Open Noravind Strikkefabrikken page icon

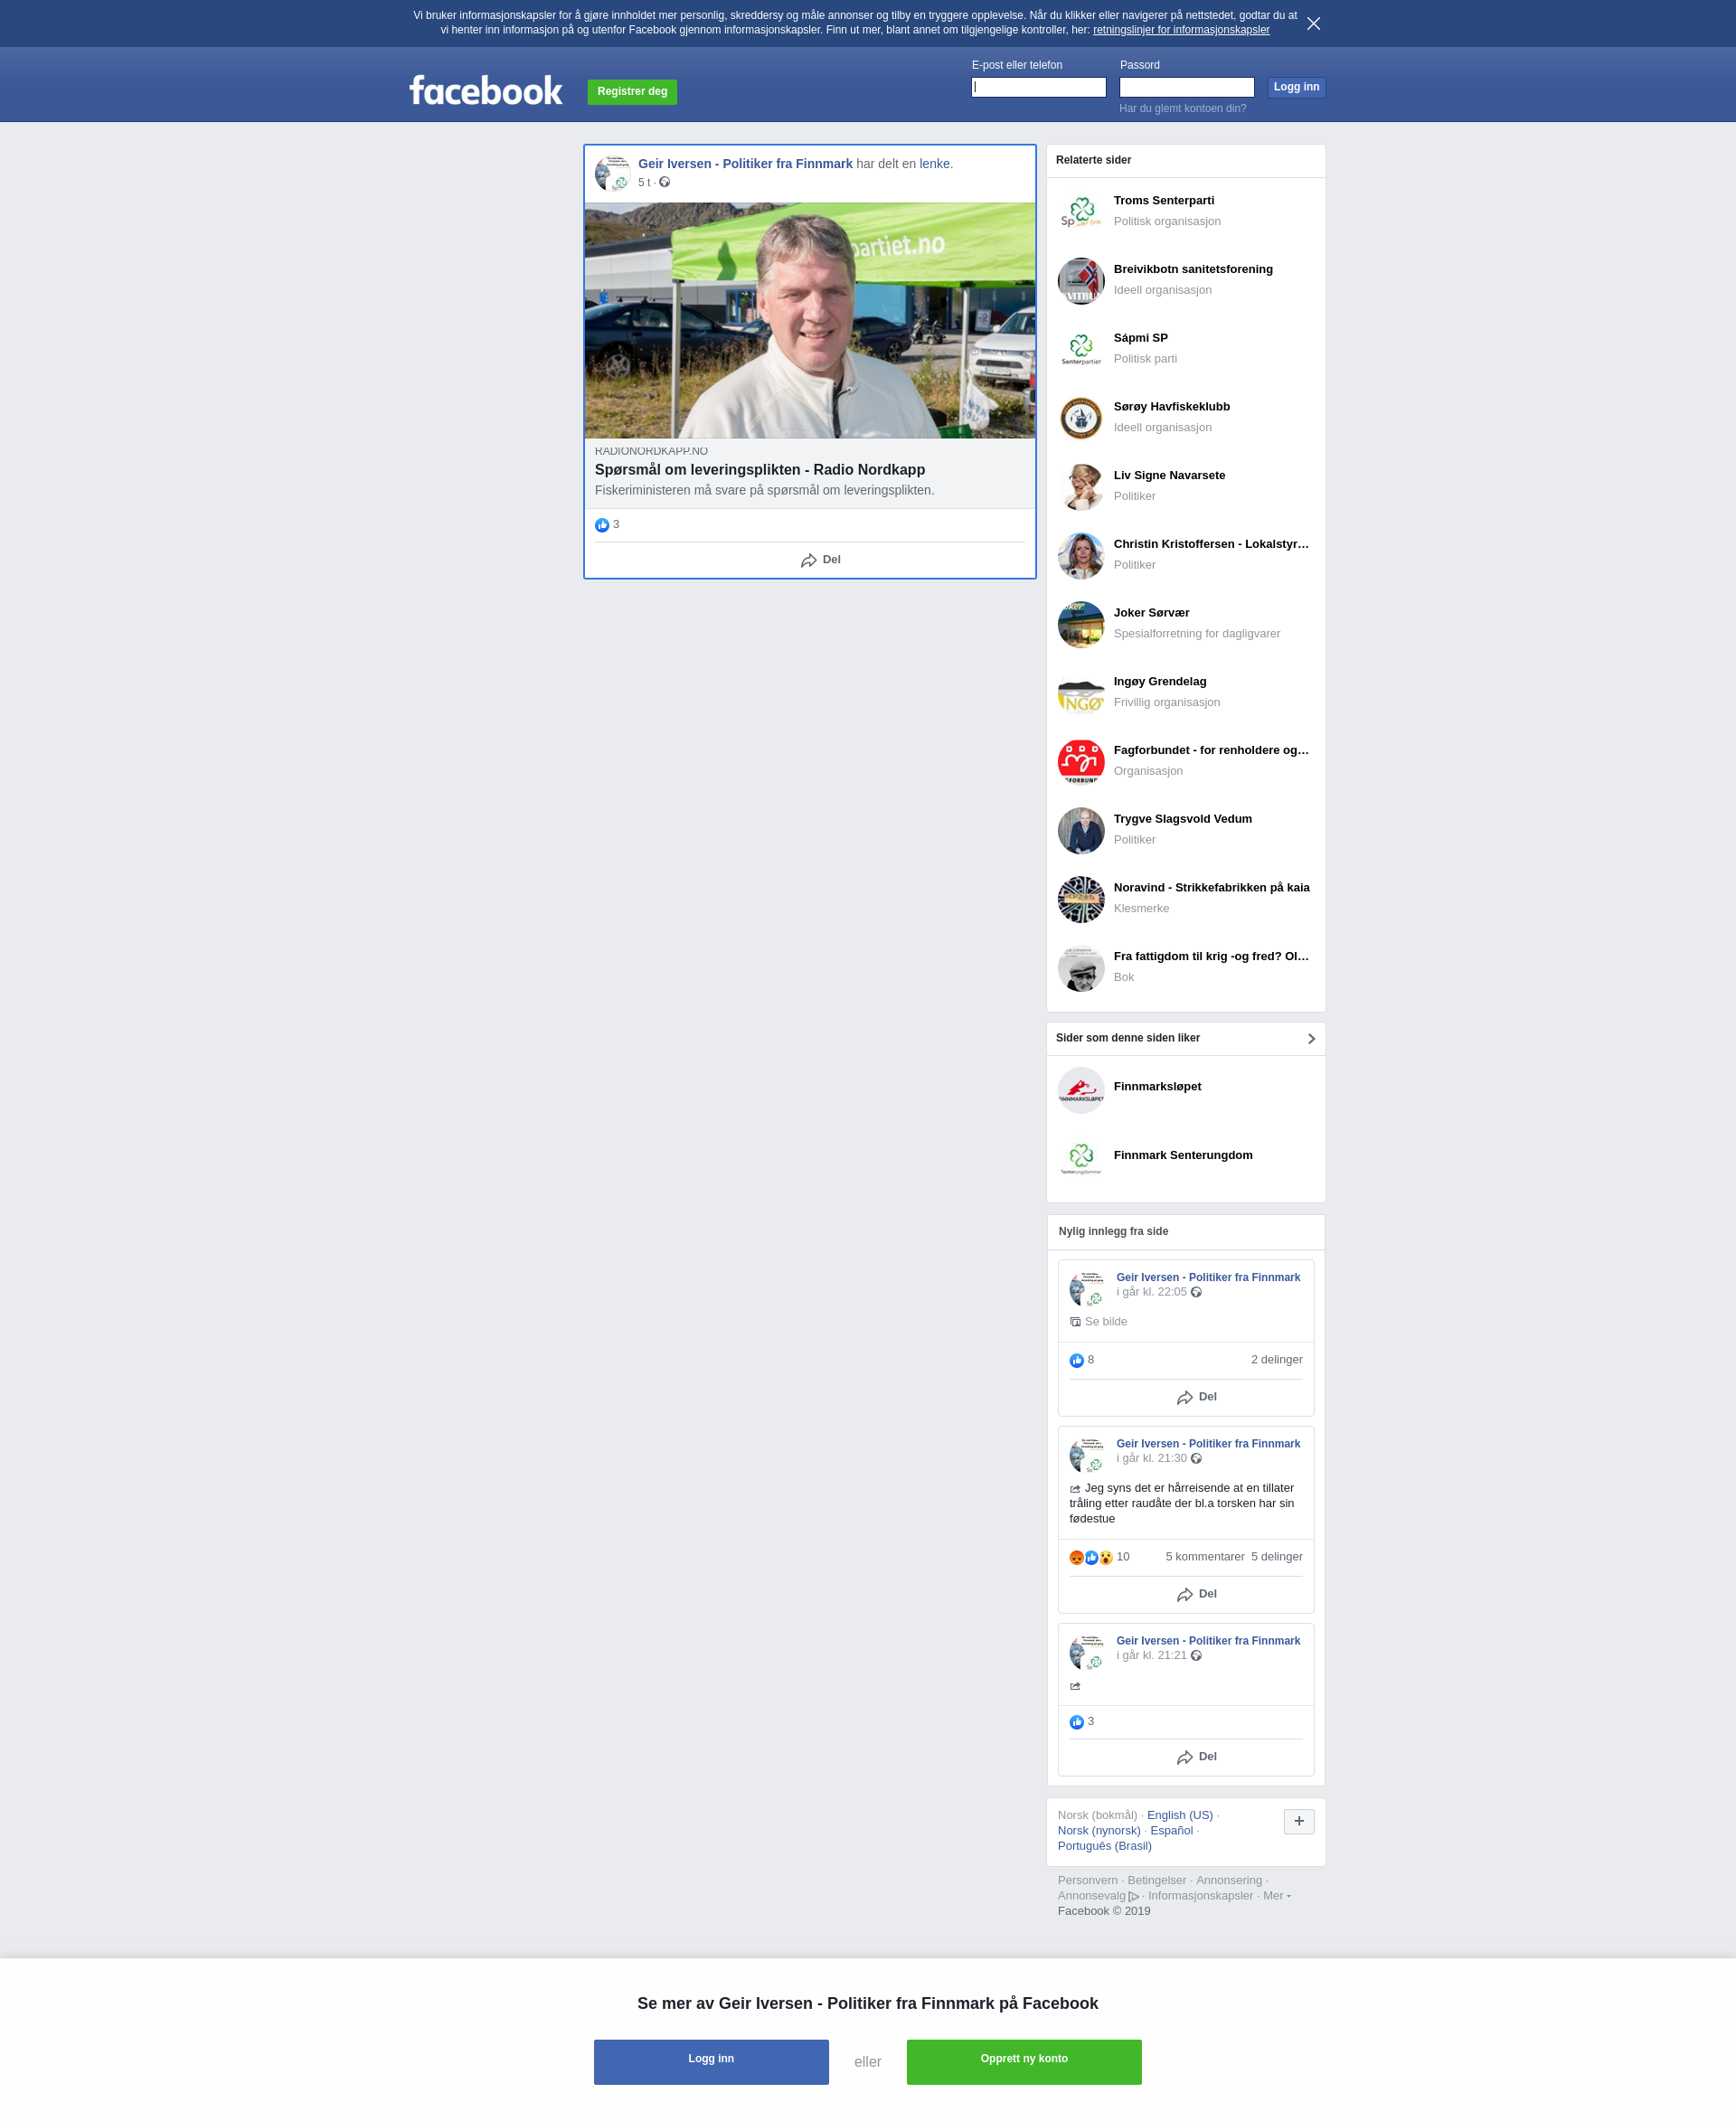(x=1081, y=899)
